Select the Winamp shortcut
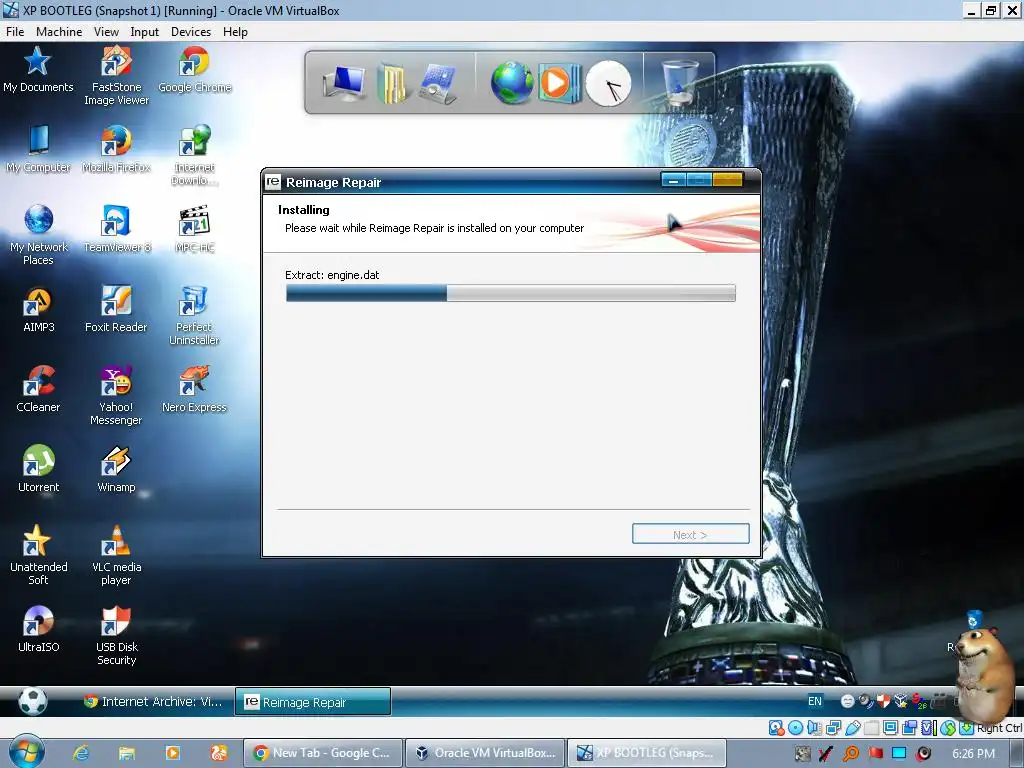Screen dimensions: 1024x768 (x=116, y=469)
